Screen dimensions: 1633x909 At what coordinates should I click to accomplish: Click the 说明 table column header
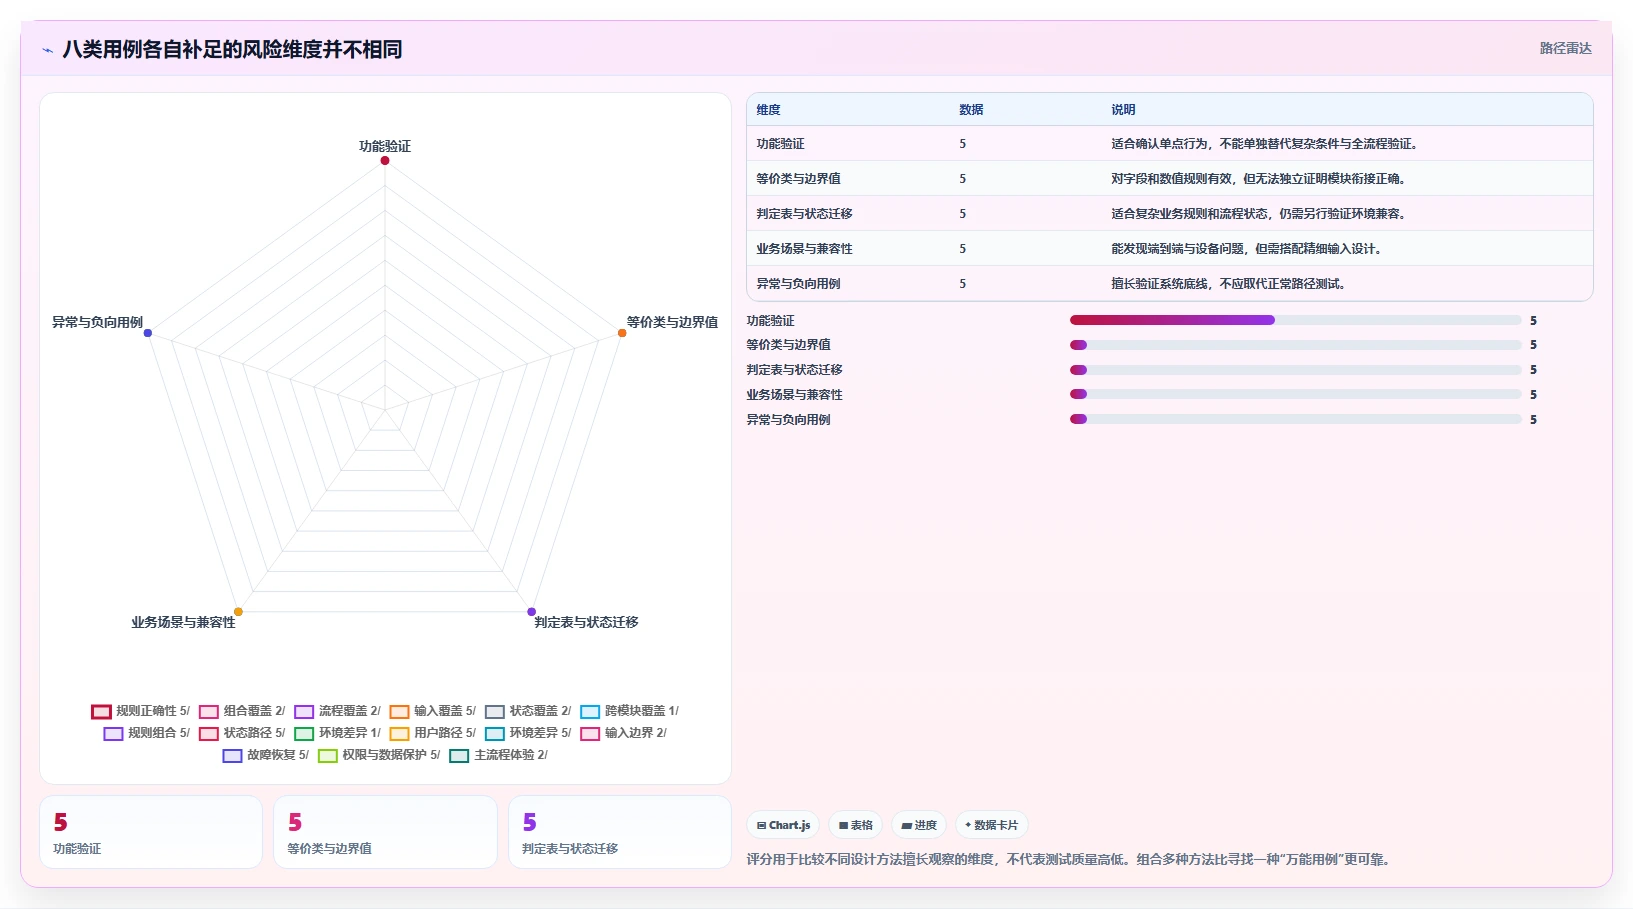tap(1123, 110)
